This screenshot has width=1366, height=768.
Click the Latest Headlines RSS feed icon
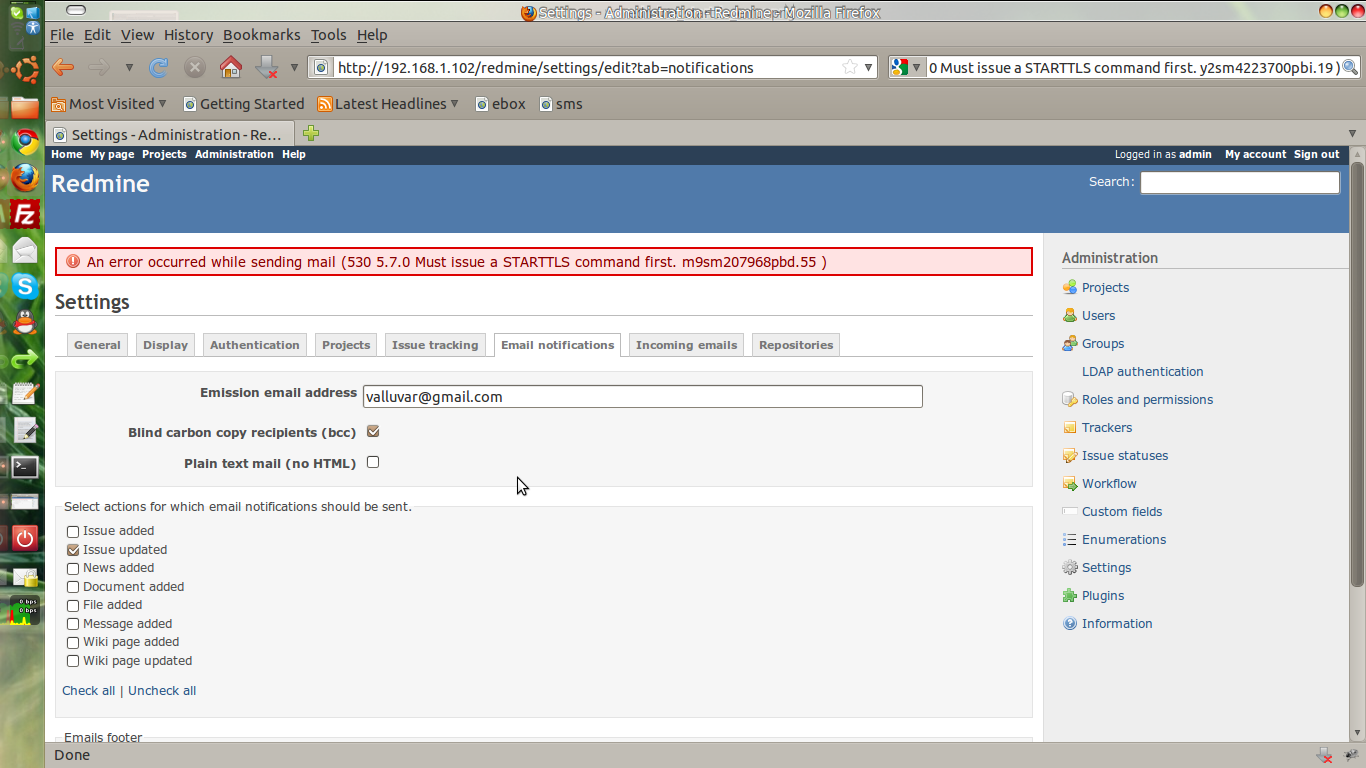(x=324, y=104)
